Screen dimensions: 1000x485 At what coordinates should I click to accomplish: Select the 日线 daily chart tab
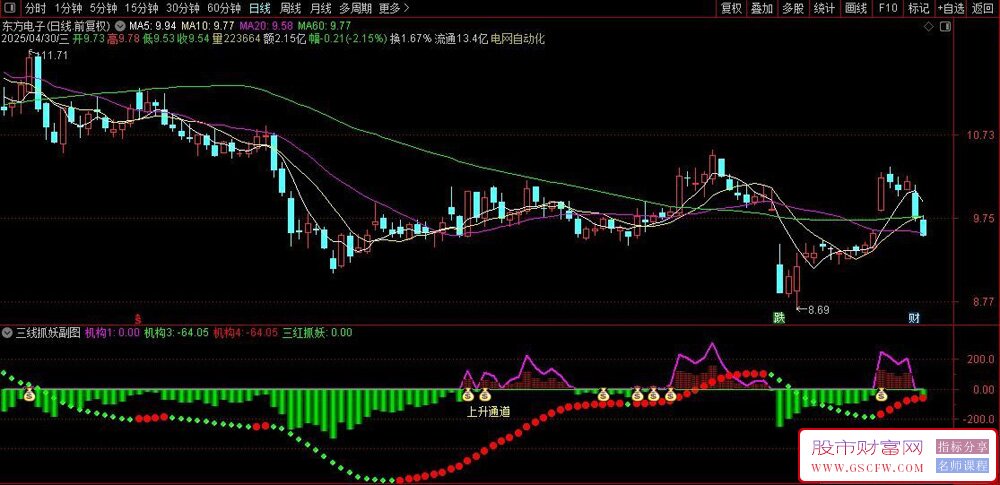260,8
